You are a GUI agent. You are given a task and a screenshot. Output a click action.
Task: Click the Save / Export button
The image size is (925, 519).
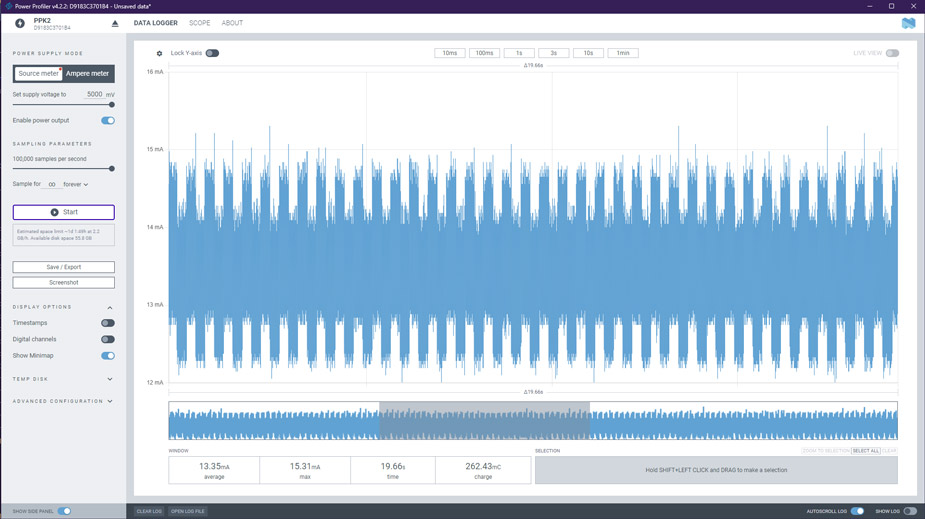(64, 267)
